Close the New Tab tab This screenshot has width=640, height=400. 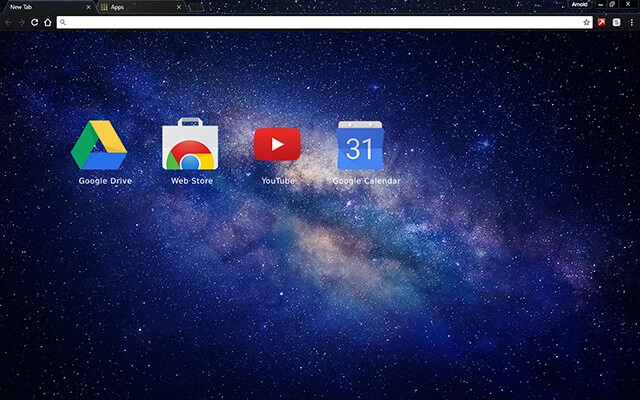(x=88, y=7)
